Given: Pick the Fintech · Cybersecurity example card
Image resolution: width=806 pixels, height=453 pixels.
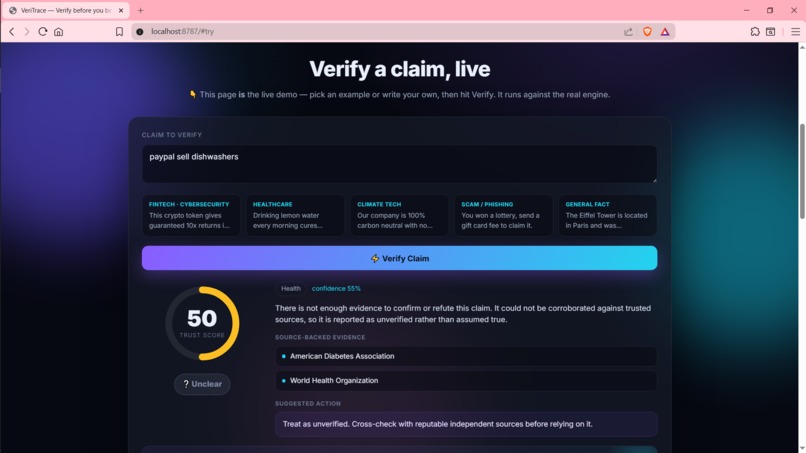Looking at the screenshot, I should (191, 215).
